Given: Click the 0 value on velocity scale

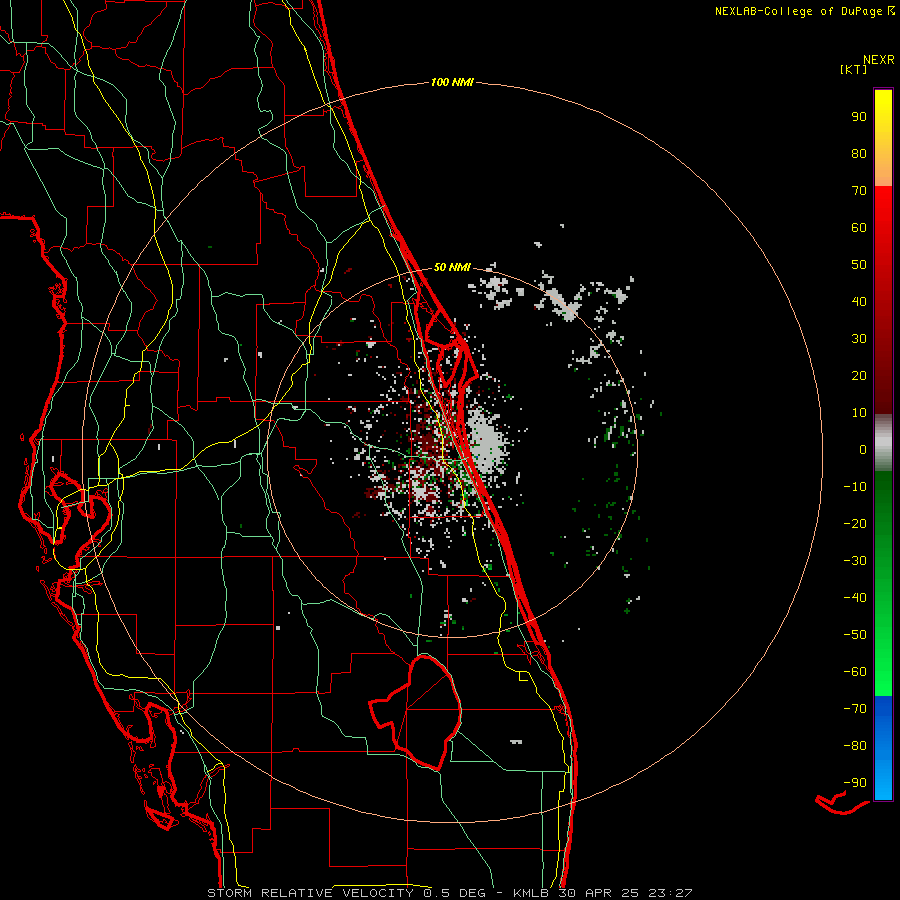Looking at the screenshot, I should click(x=863, y=449).
